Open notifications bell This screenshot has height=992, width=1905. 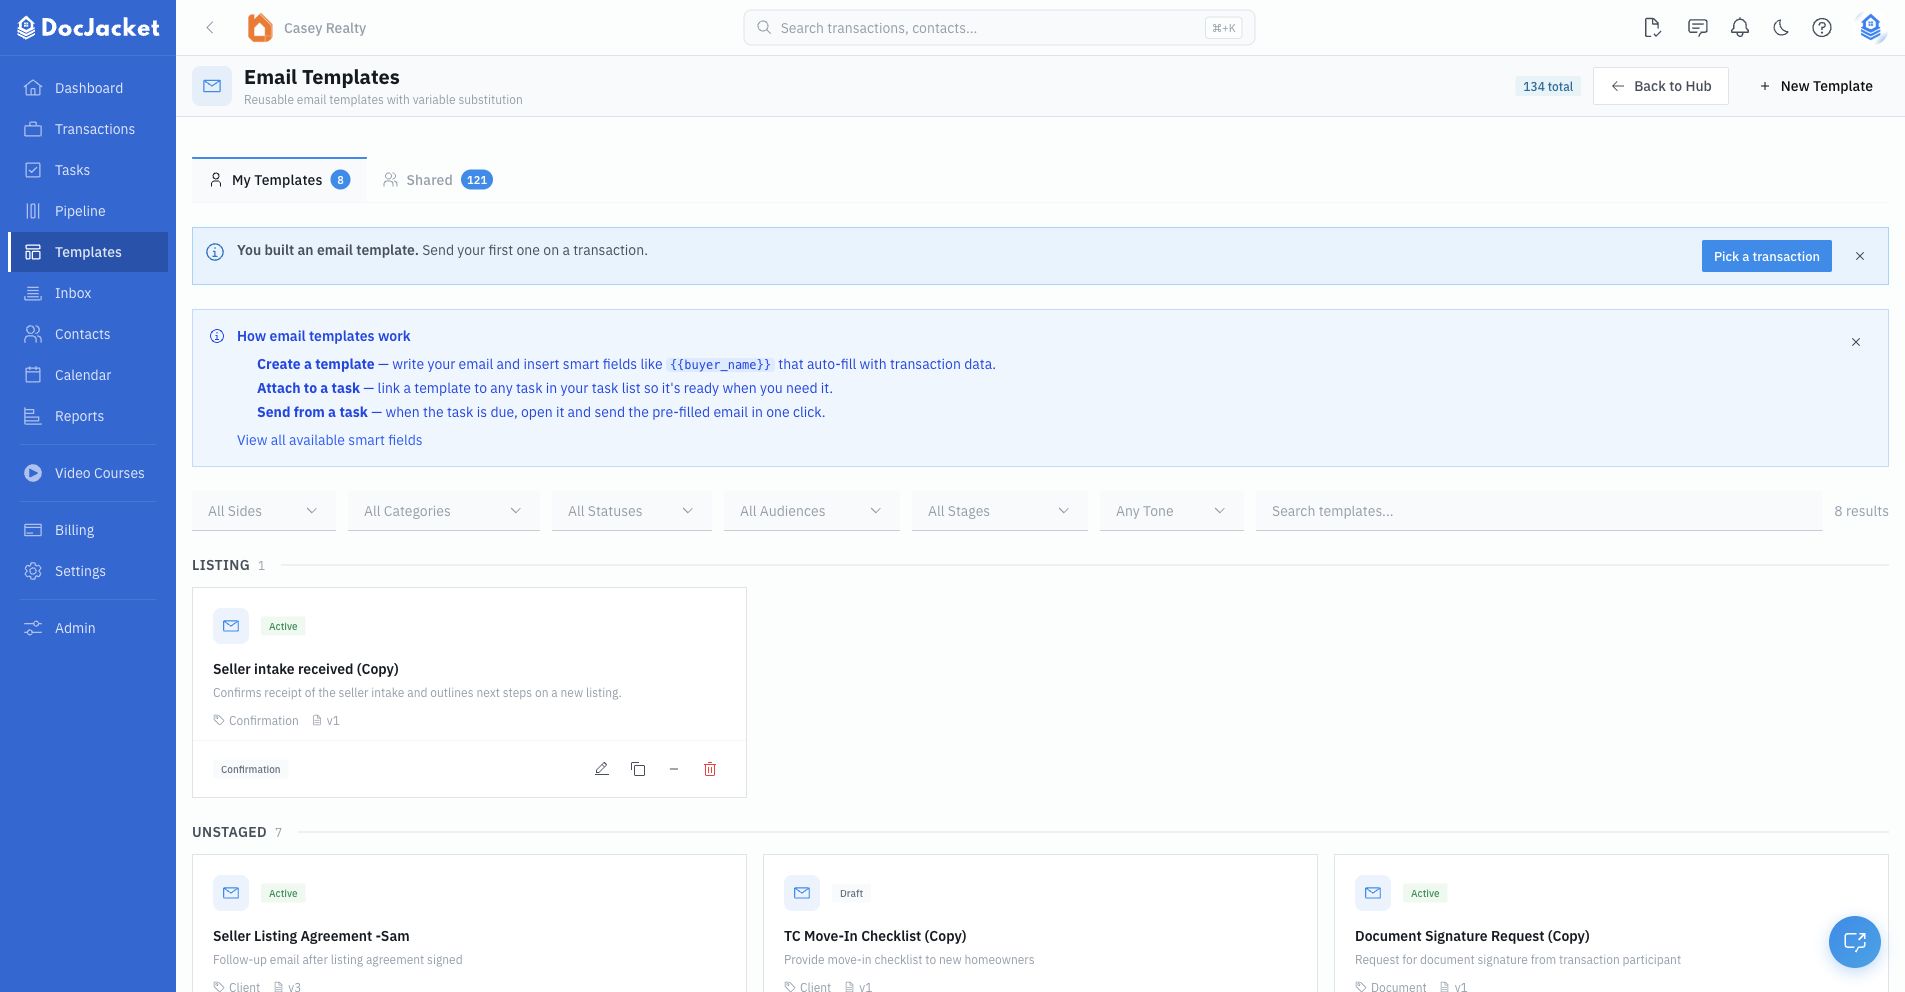[x=1740, y=28]
